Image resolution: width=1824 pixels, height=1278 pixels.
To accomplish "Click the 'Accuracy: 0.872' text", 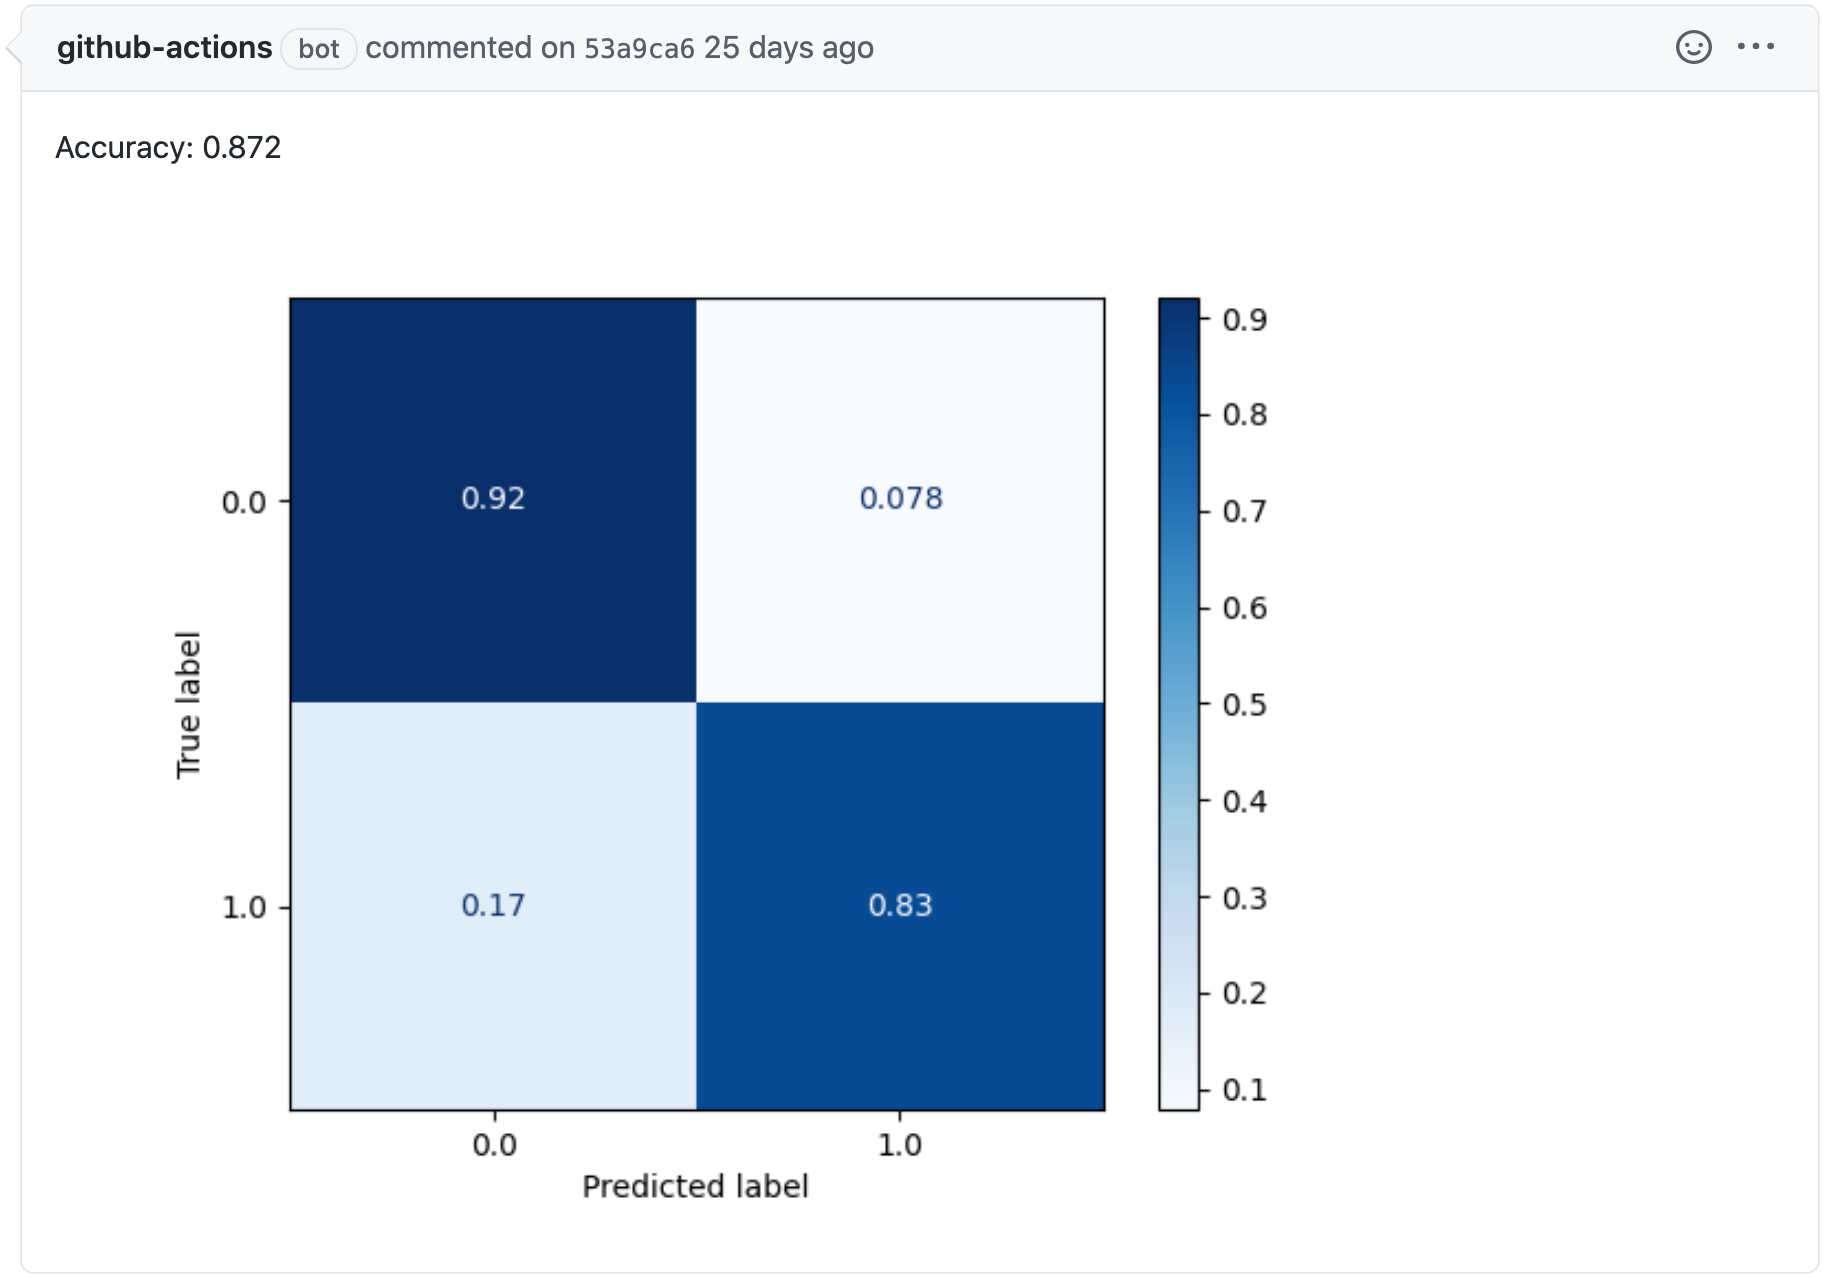I will (168, 148).
